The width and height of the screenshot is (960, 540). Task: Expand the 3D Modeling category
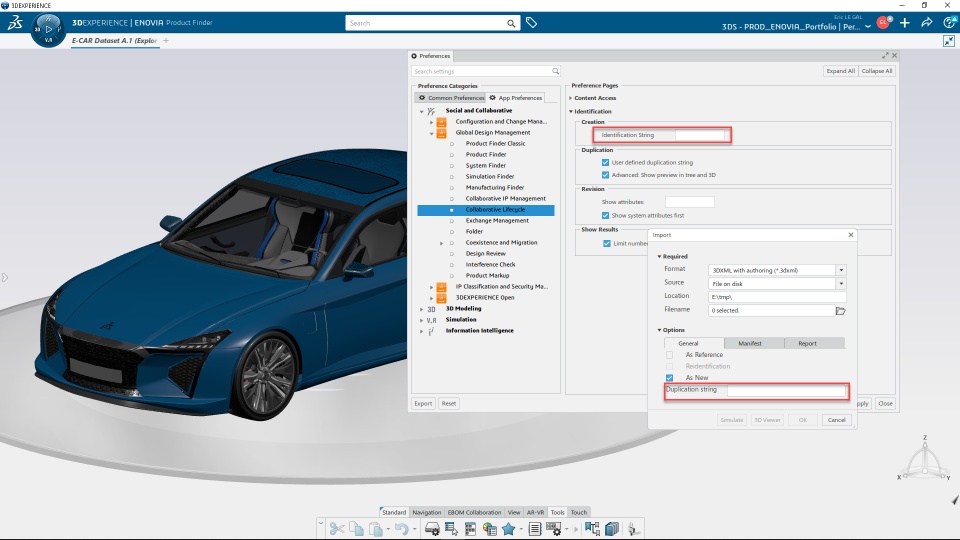coord(421,309)
